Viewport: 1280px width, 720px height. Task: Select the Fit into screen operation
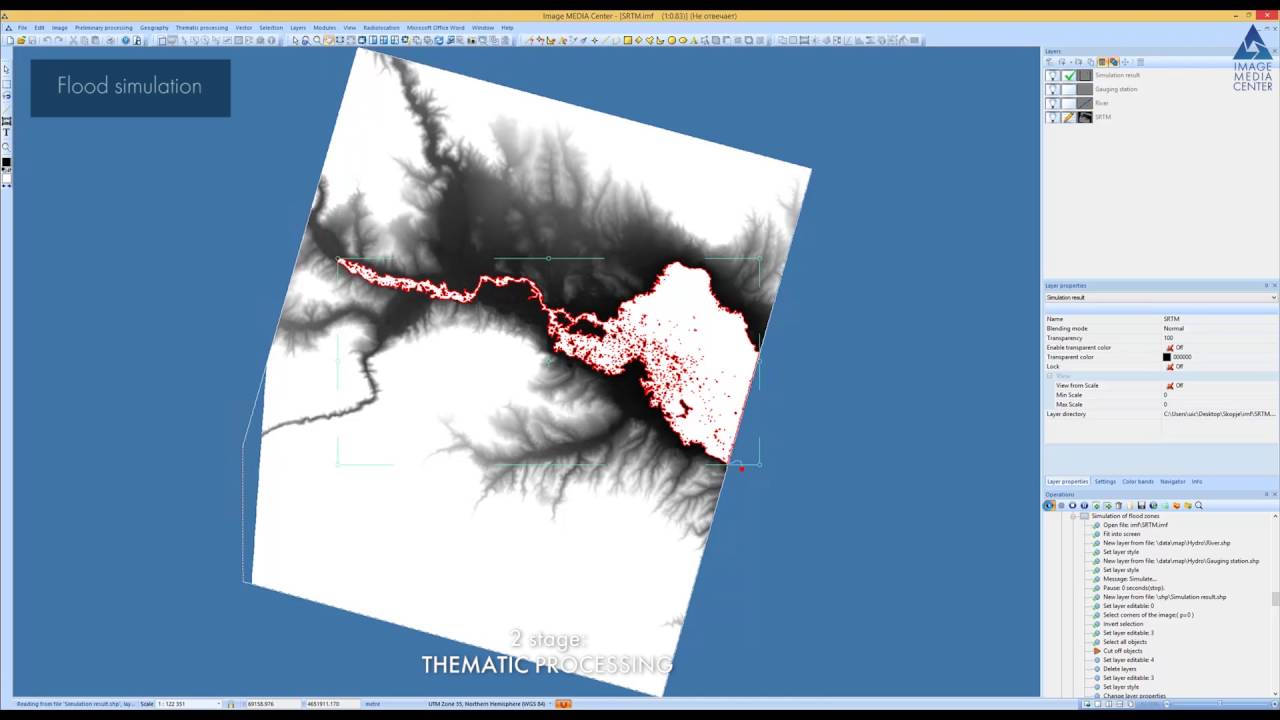1122,534
